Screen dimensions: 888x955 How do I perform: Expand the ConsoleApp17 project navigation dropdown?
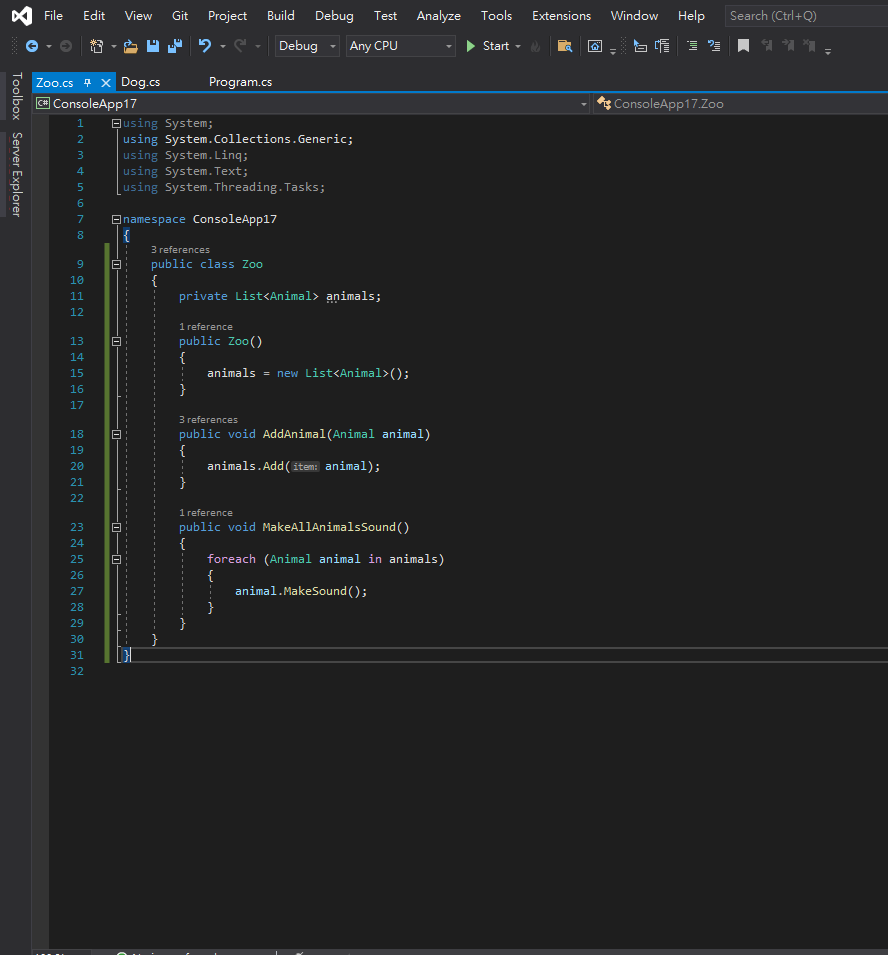tap(583, 103)
